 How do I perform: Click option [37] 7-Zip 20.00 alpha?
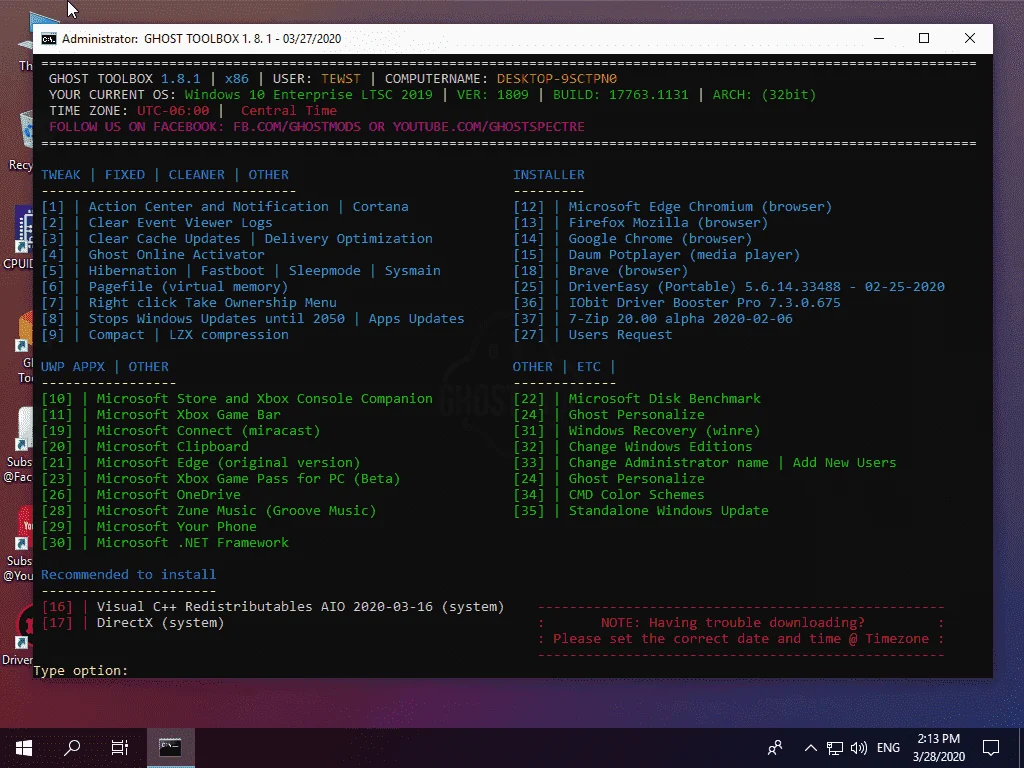pos(653,319)
